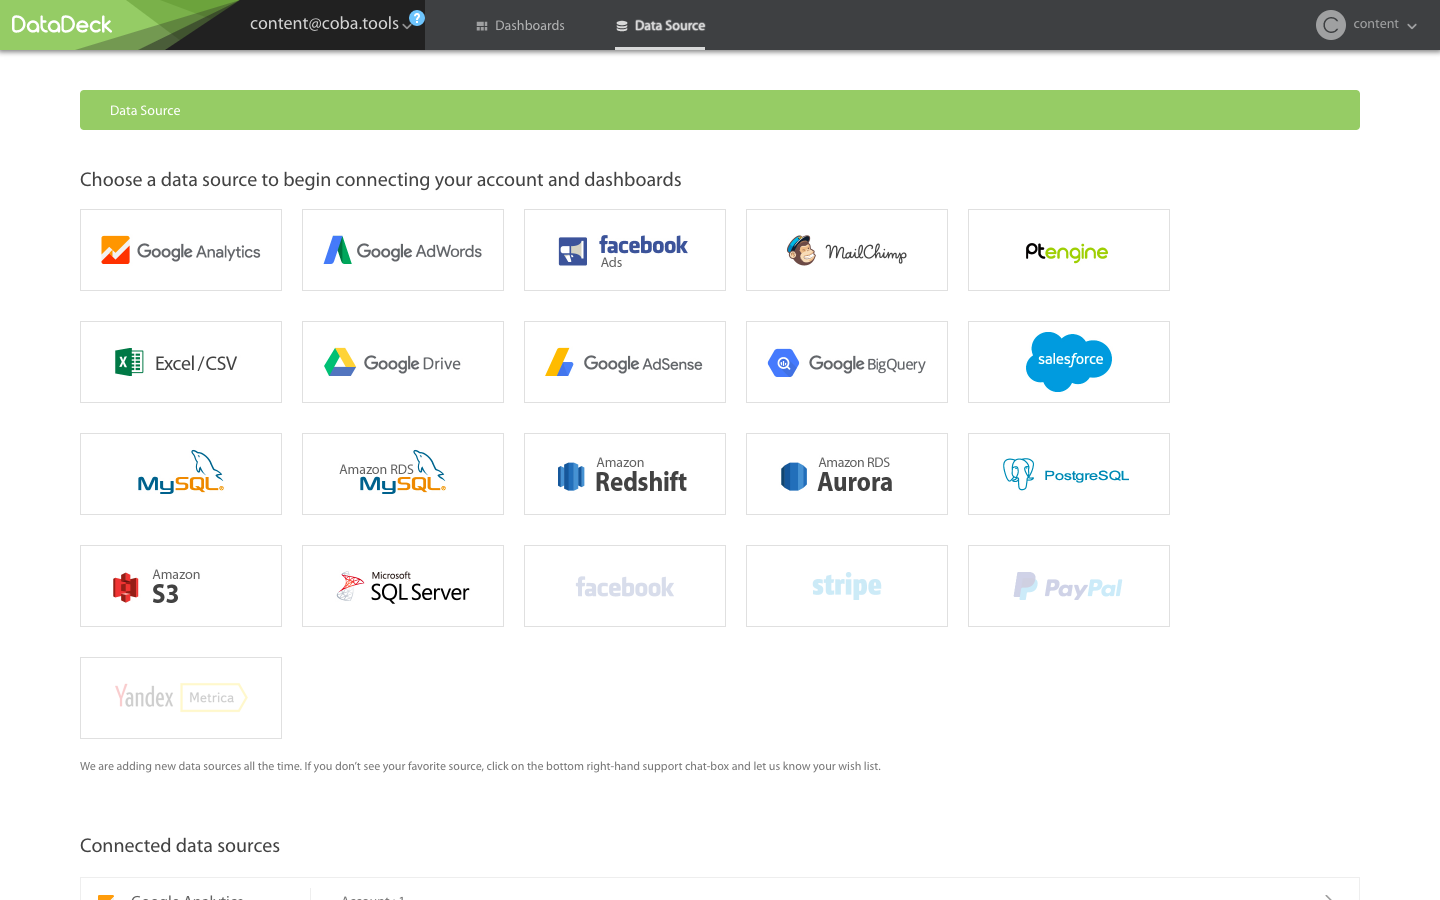Screen dimensions: 1440x900
Task: Click the DataDeck logo
Action: click(62, 24)
